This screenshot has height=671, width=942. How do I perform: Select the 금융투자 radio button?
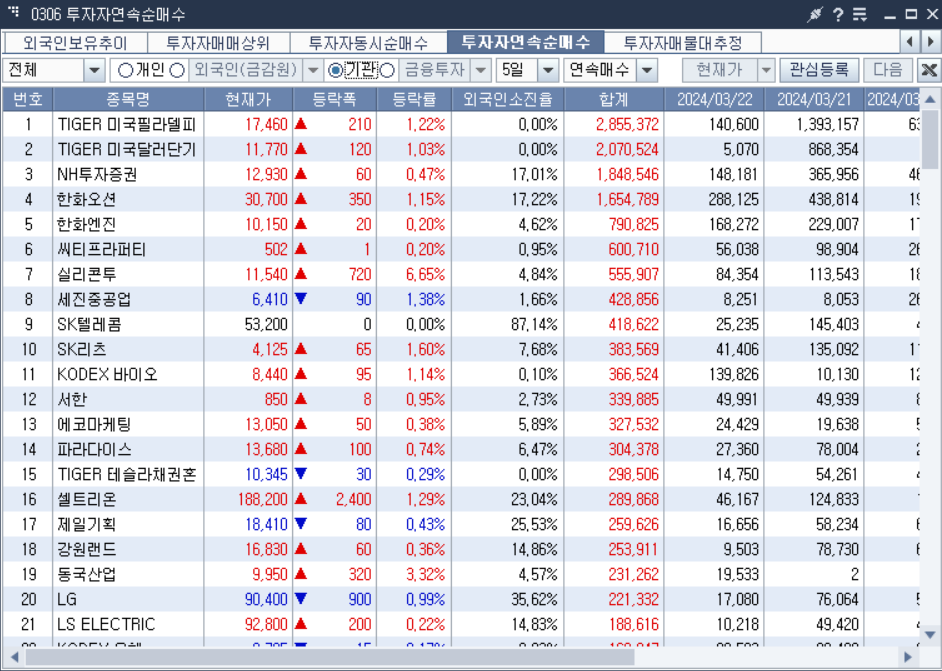pyautogui.click(x=387, y=71)
